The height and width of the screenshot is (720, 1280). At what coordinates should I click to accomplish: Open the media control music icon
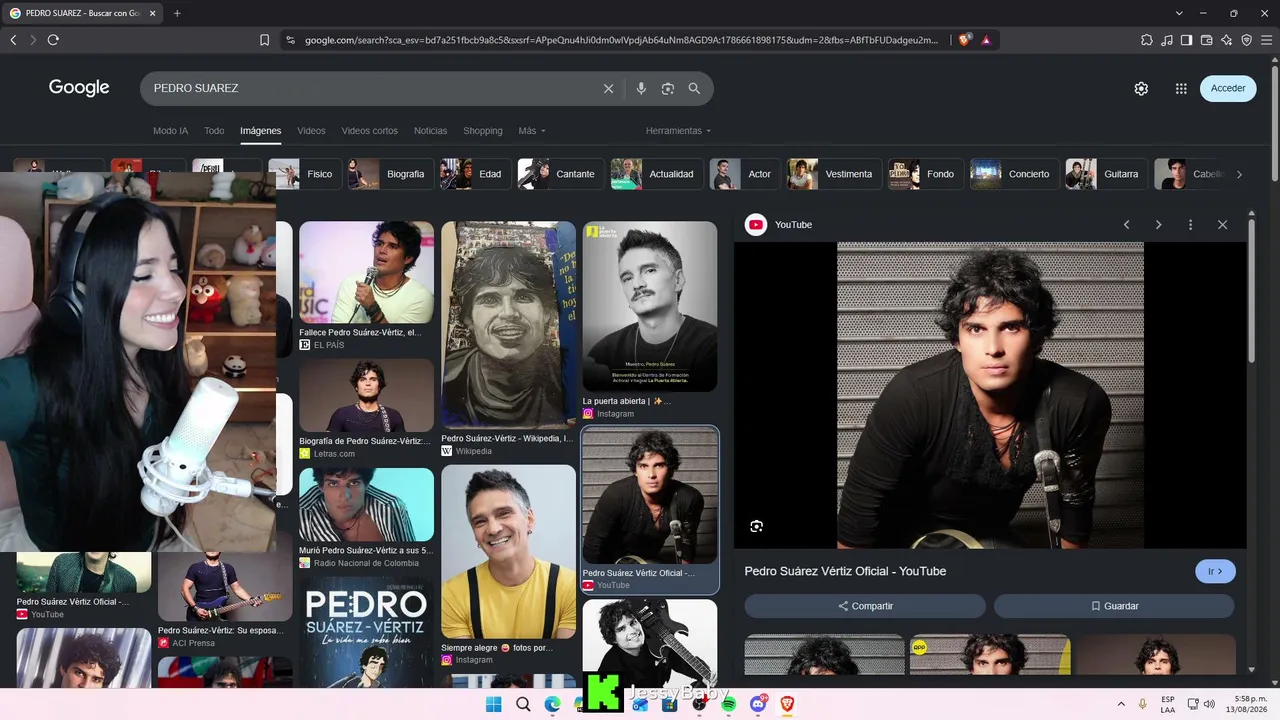point(1167,40)
